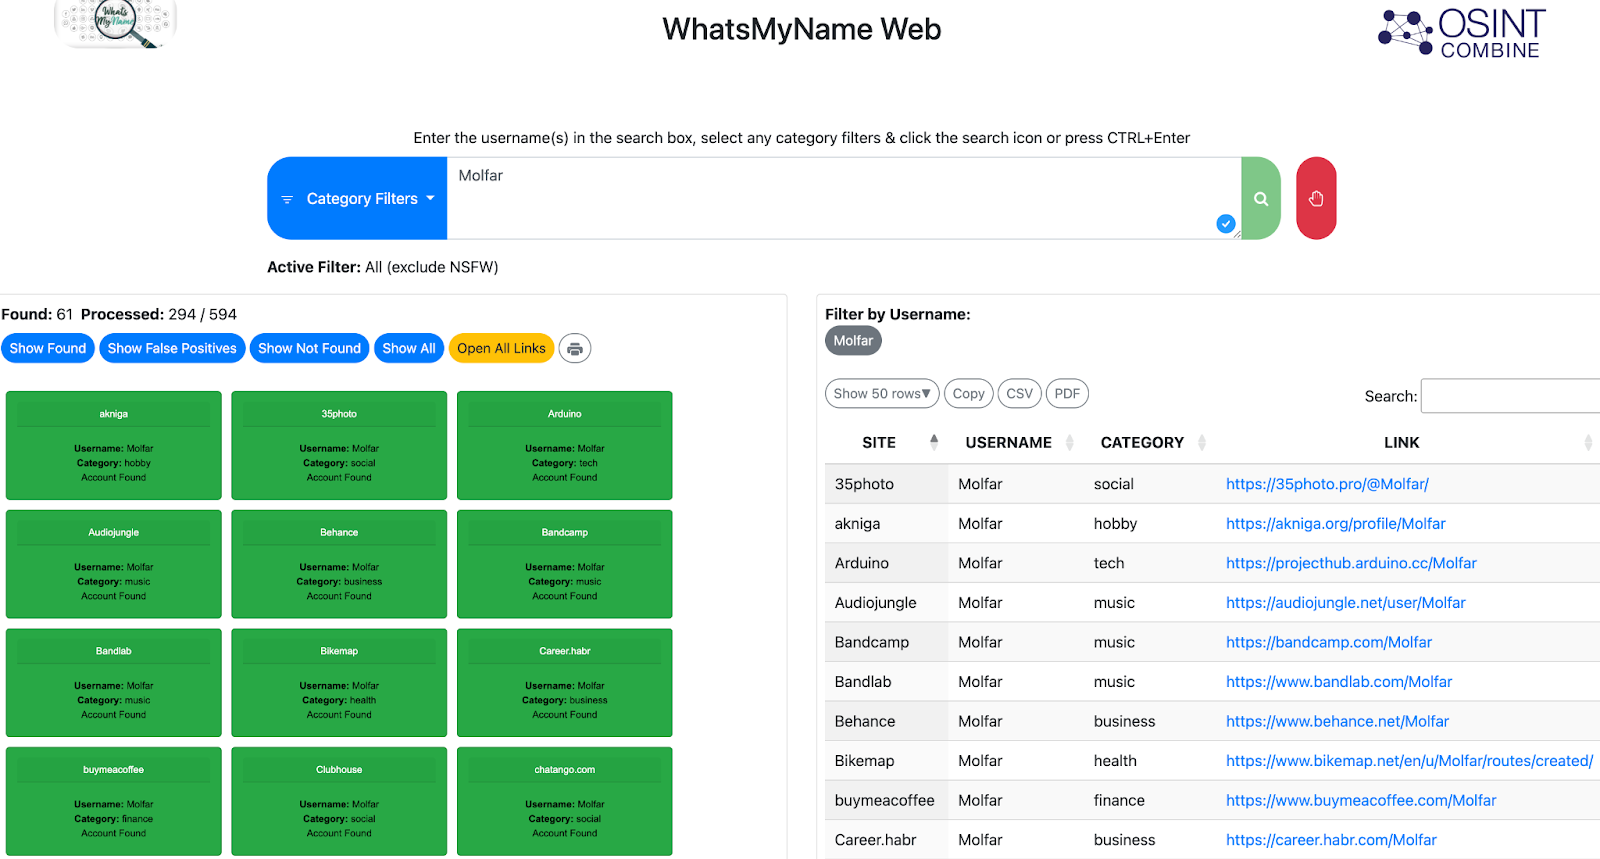The height and width of the screenshot is (859, 1600).
Task: Click the Arduino result card
Action: 565,445
